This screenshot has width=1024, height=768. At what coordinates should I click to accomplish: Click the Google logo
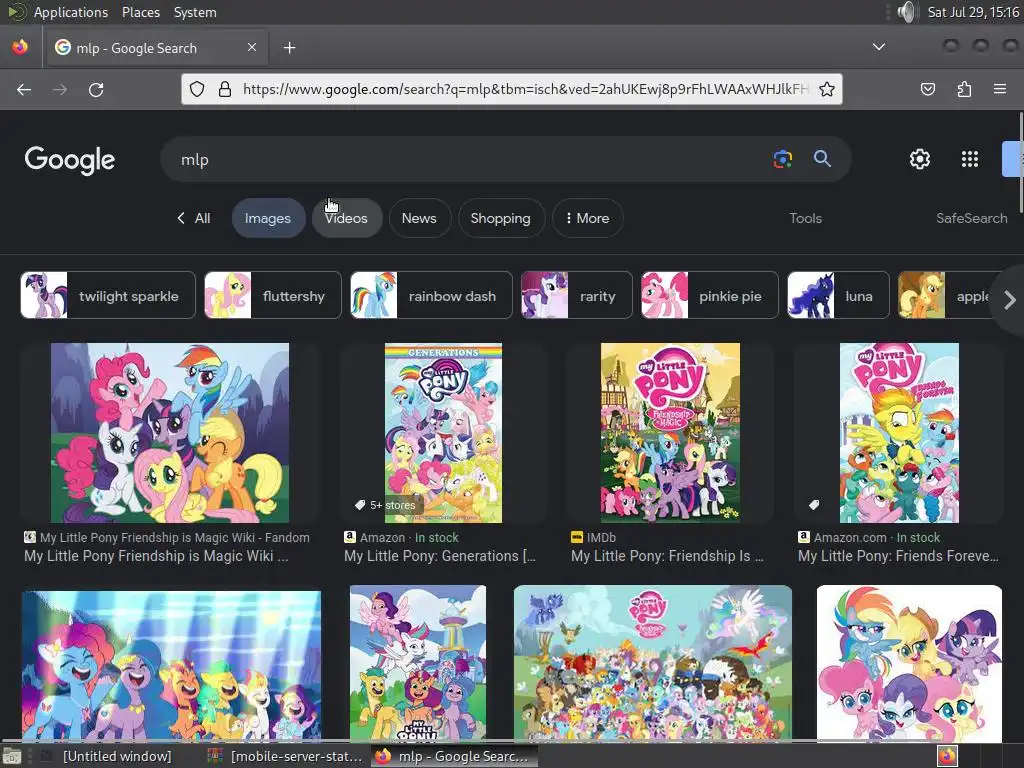pyautogui.click(x=70, y=160)
